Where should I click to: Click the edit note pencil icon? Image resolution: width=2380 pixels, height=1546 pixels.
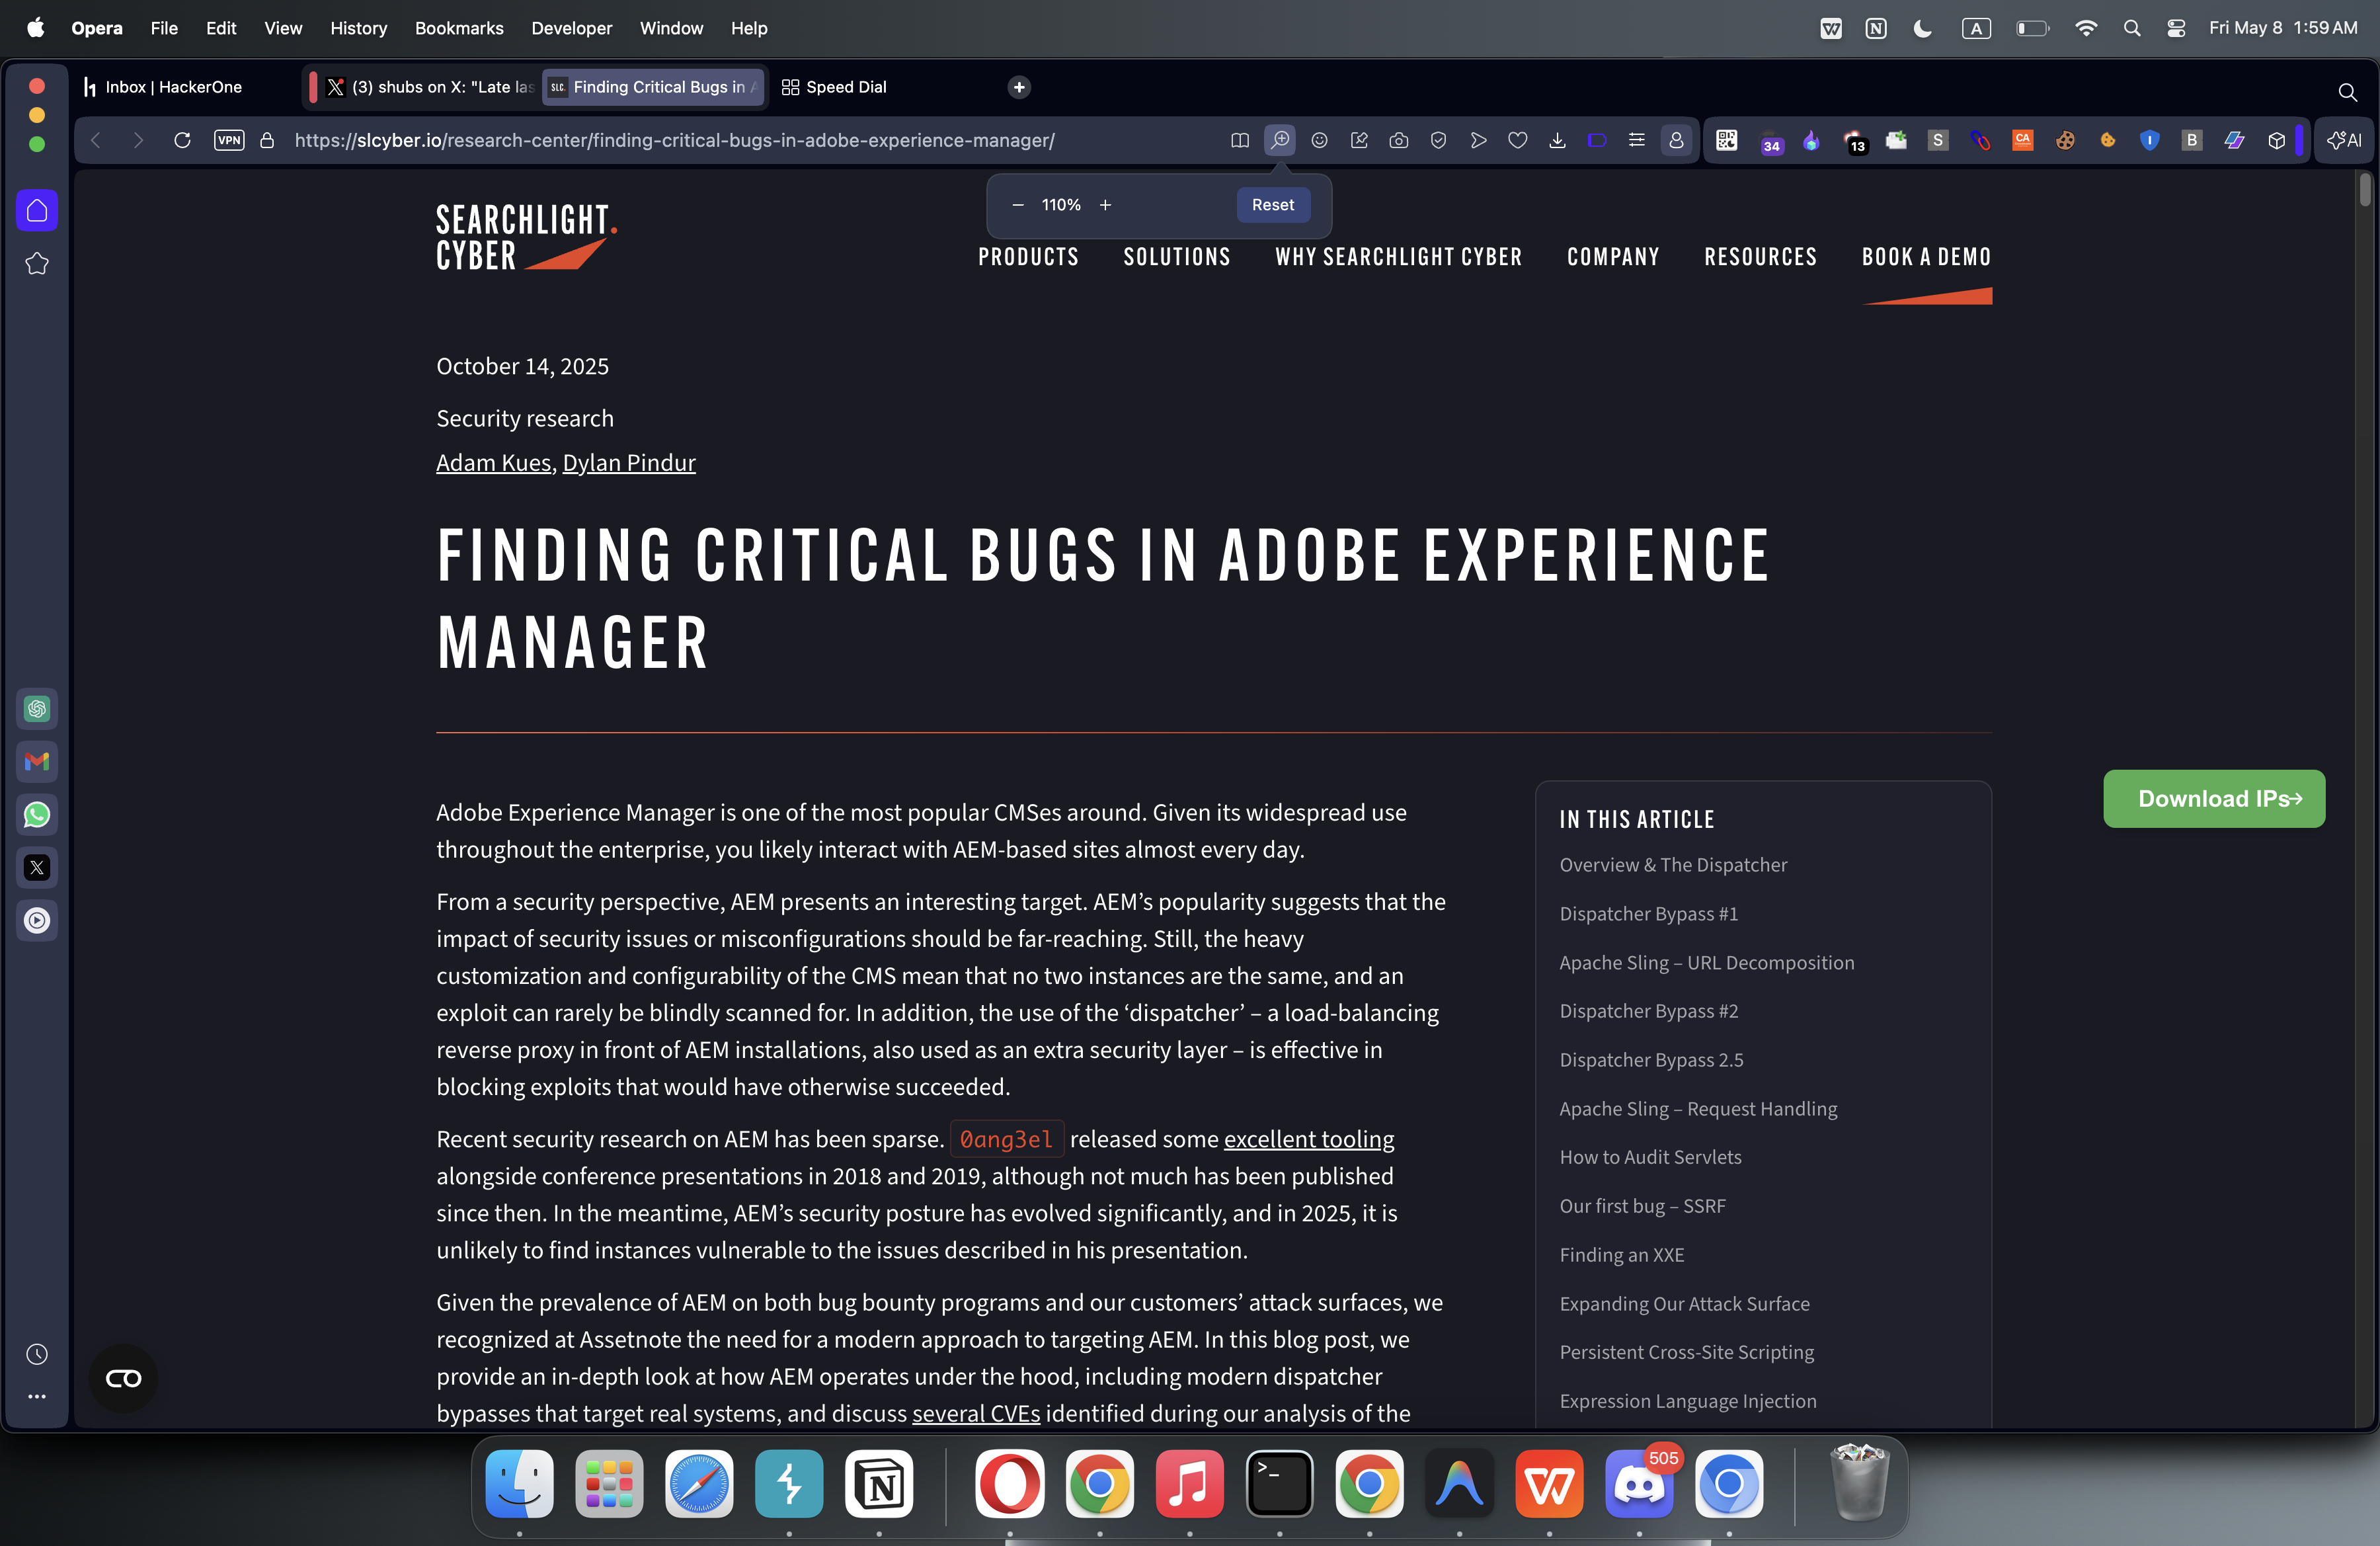pos(1359,140)
